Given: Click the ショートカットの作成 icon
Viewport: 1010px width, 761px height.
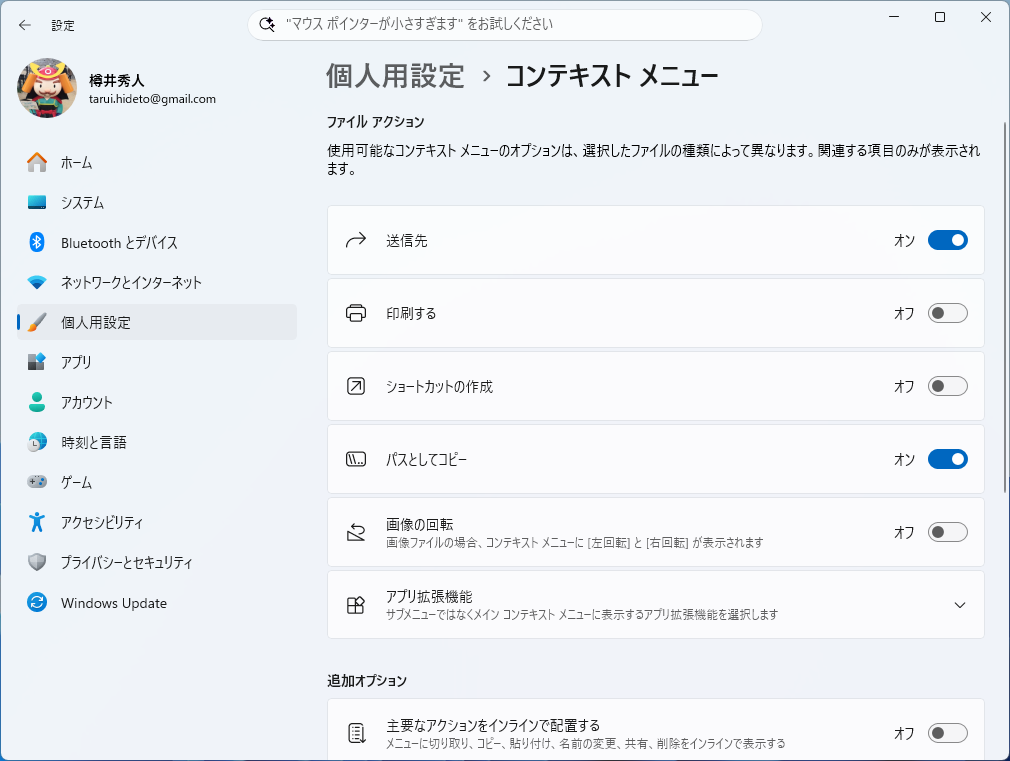Looking at the screenshot, I should coord(356,386).
